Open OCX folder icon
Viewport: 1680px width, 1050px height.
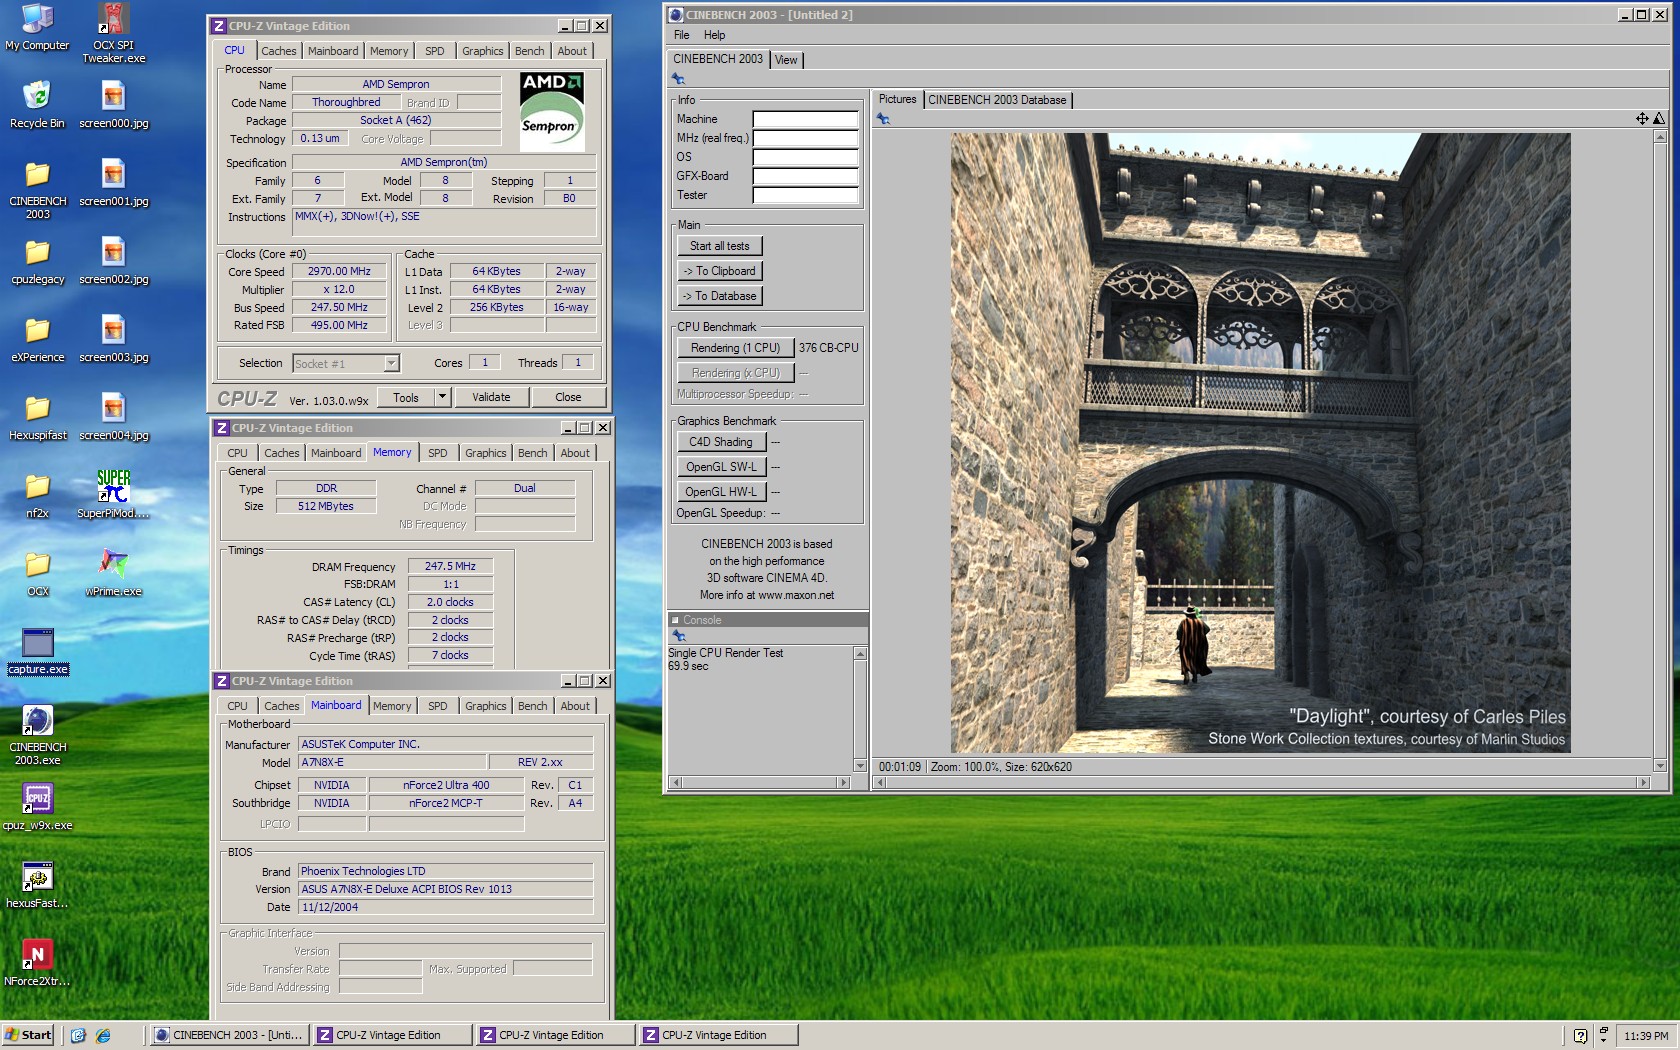37,573
